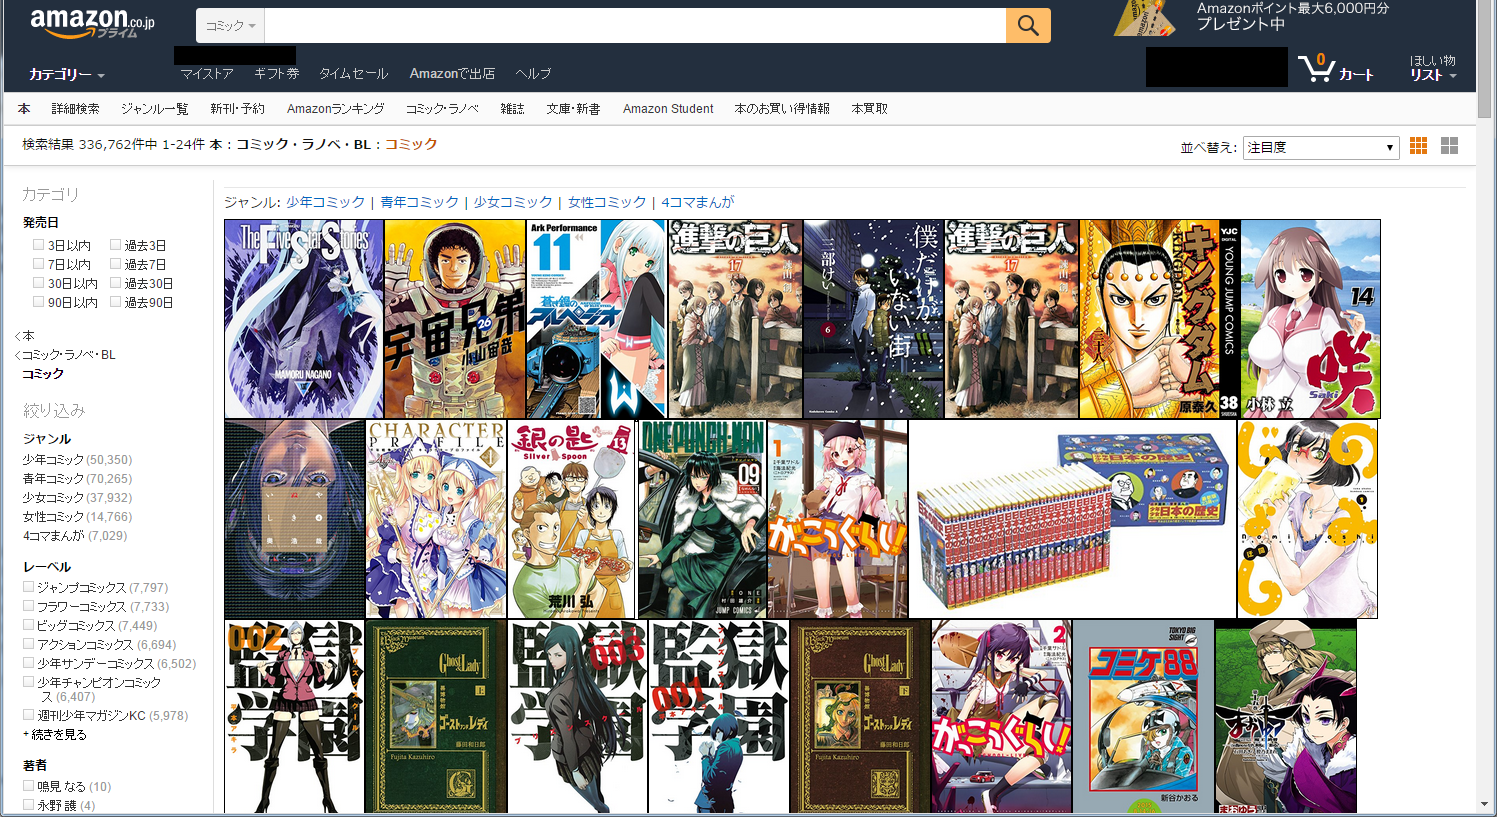Viewport: 1497px width, 817px height.
Task: Open the 監獄学園 001 cover
Action: tap(719, 717)
